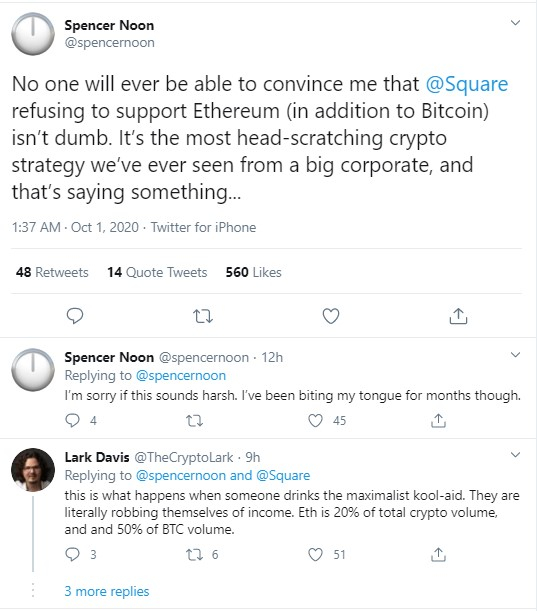Like Lark Davis's tweet with 51 likes
537x611 pixels.
click(x=315, y=554)
